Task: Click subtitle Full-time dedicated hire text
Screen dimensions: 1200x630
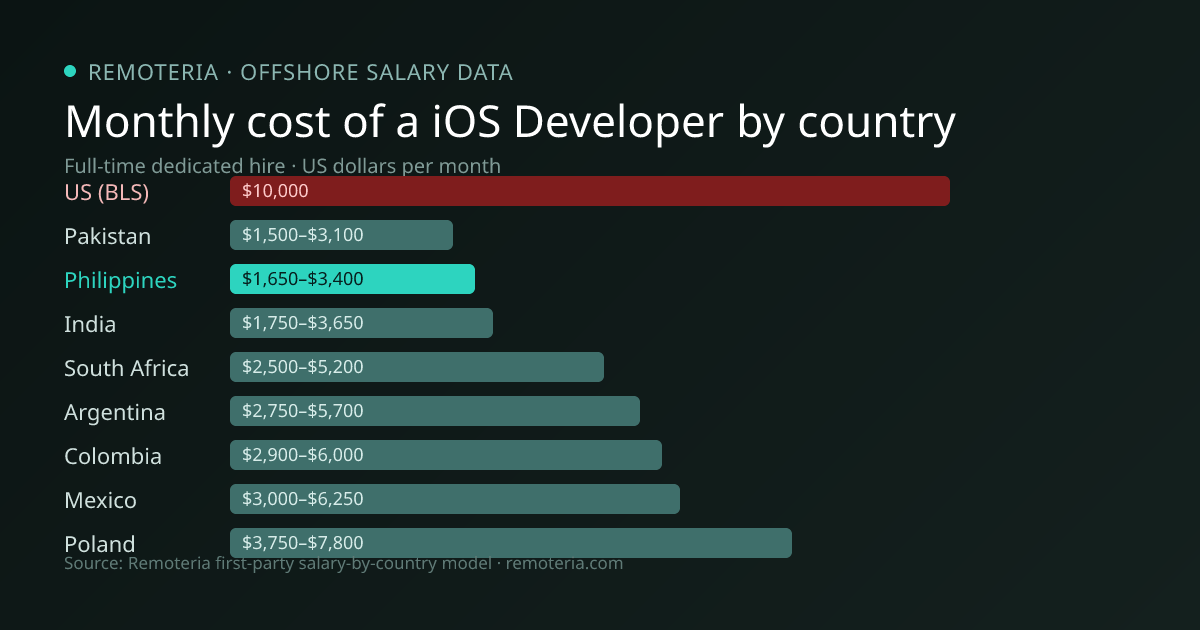Action: point(283,166)
